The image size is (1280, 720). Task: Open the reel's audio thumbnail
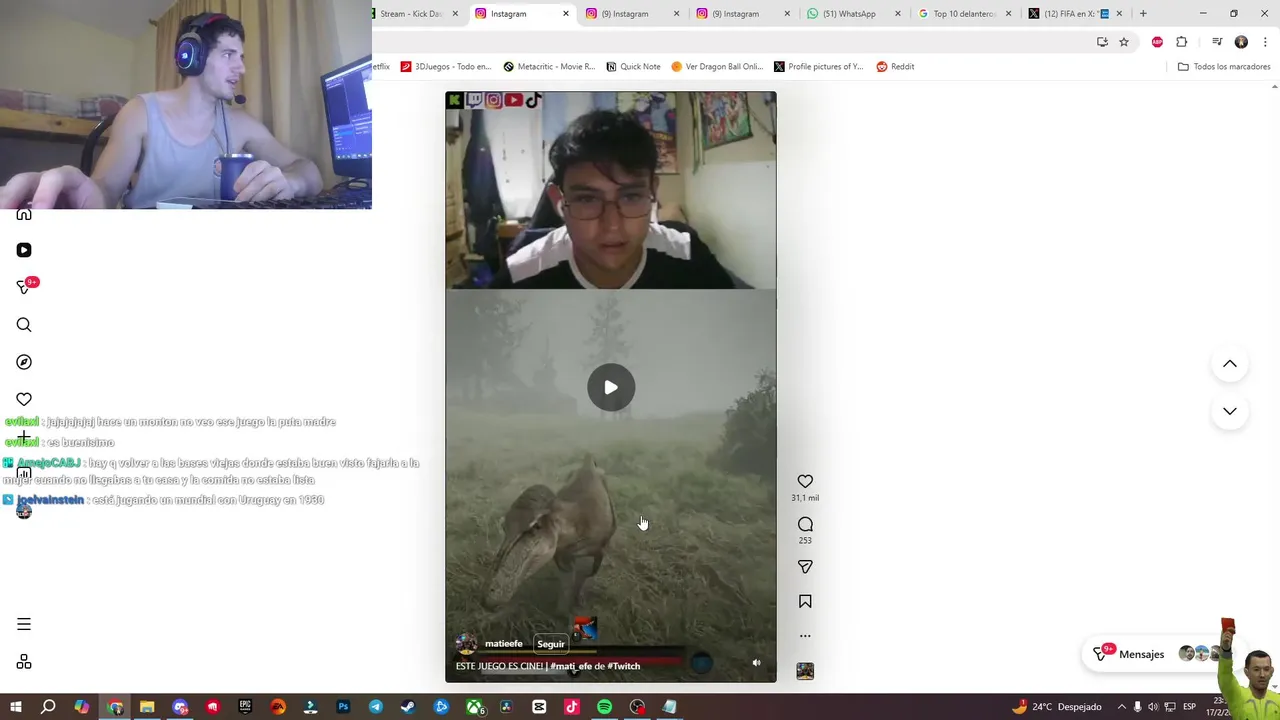[805, 671]
